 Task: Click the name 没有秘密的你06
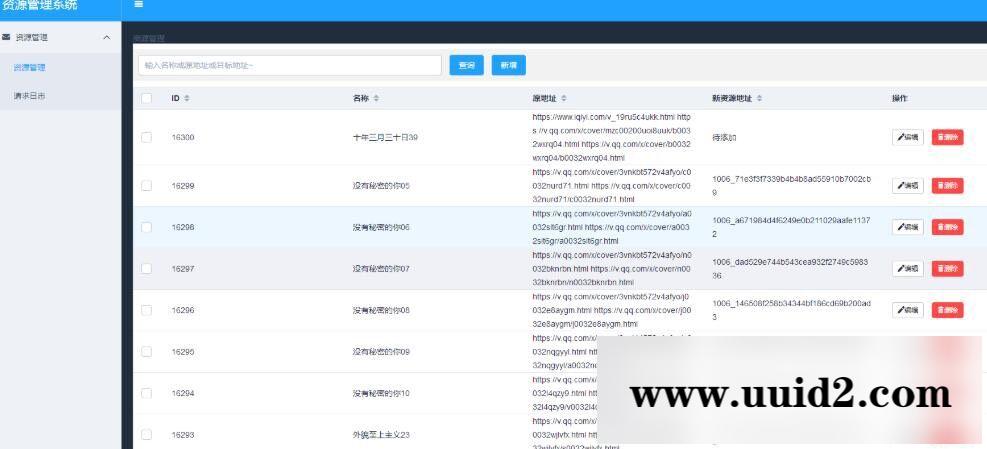coord(381,227)
